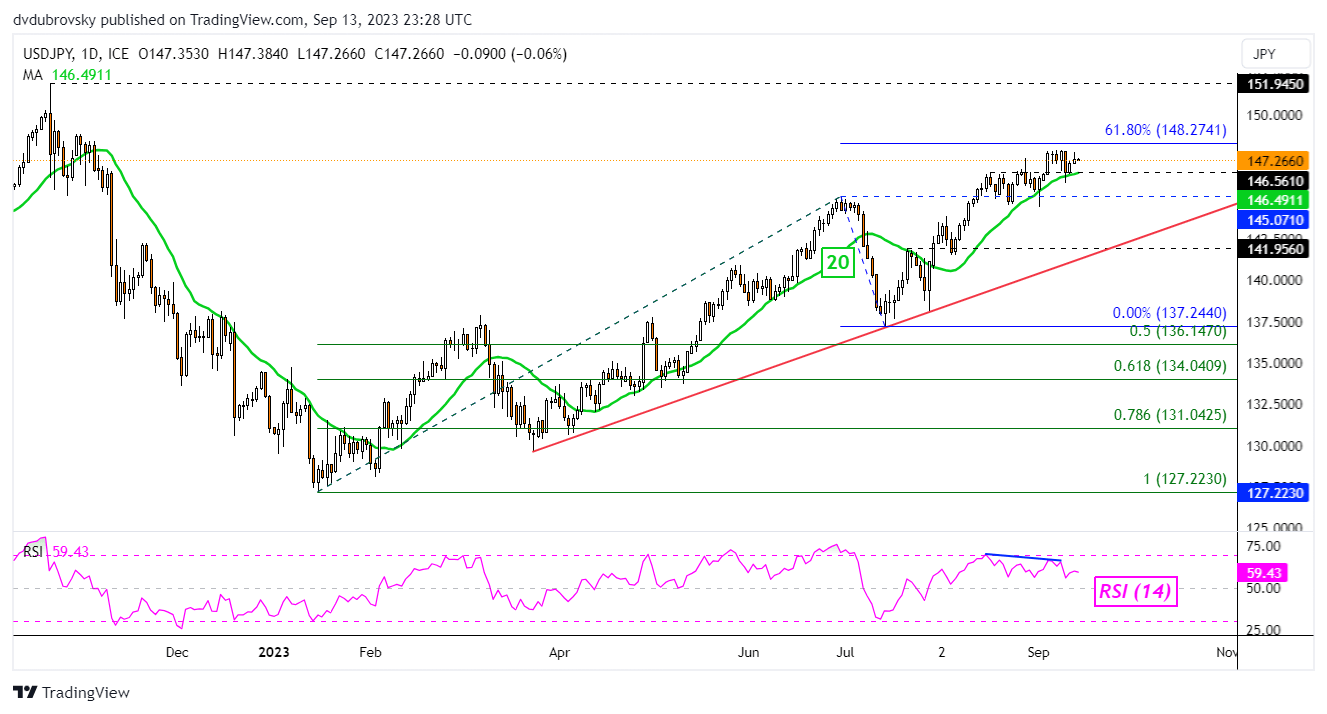This screenshot has width=1327, height=714.
Task: Select the 0.786 (131.0425) retracement label
Action: (x=1169, y=415)
